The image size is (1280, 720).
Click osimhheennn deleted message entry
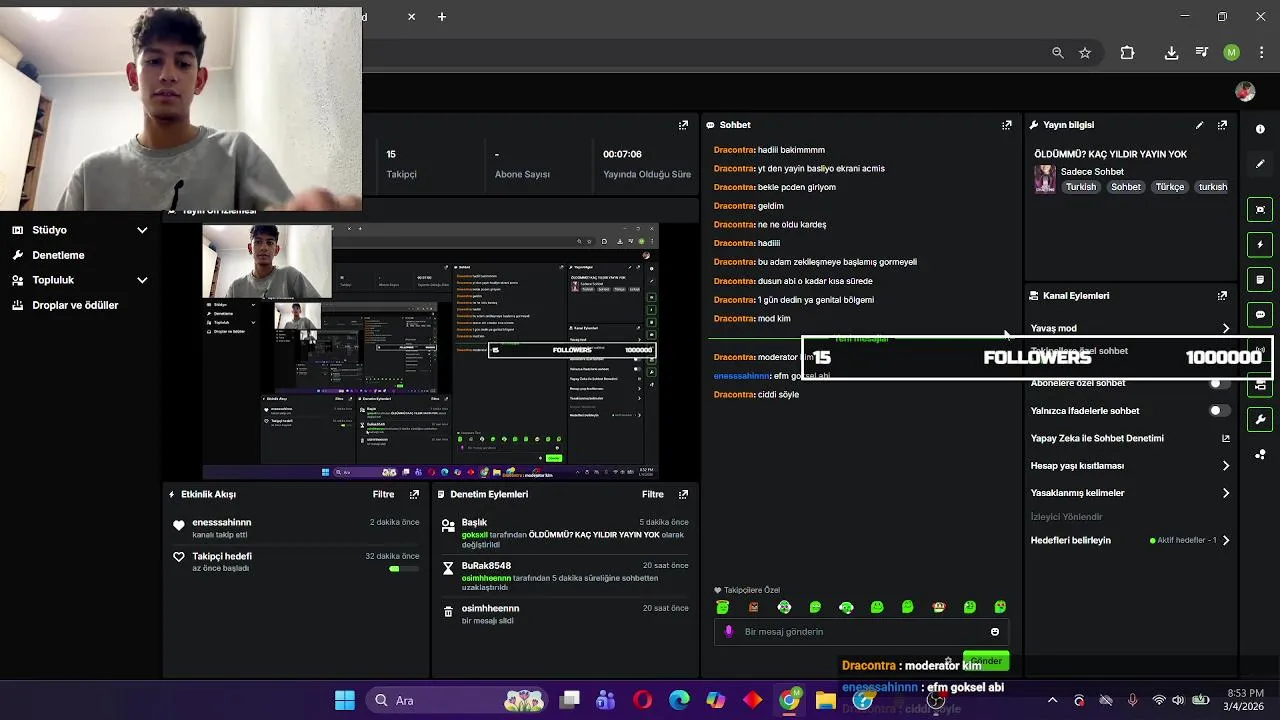point(565,614)
